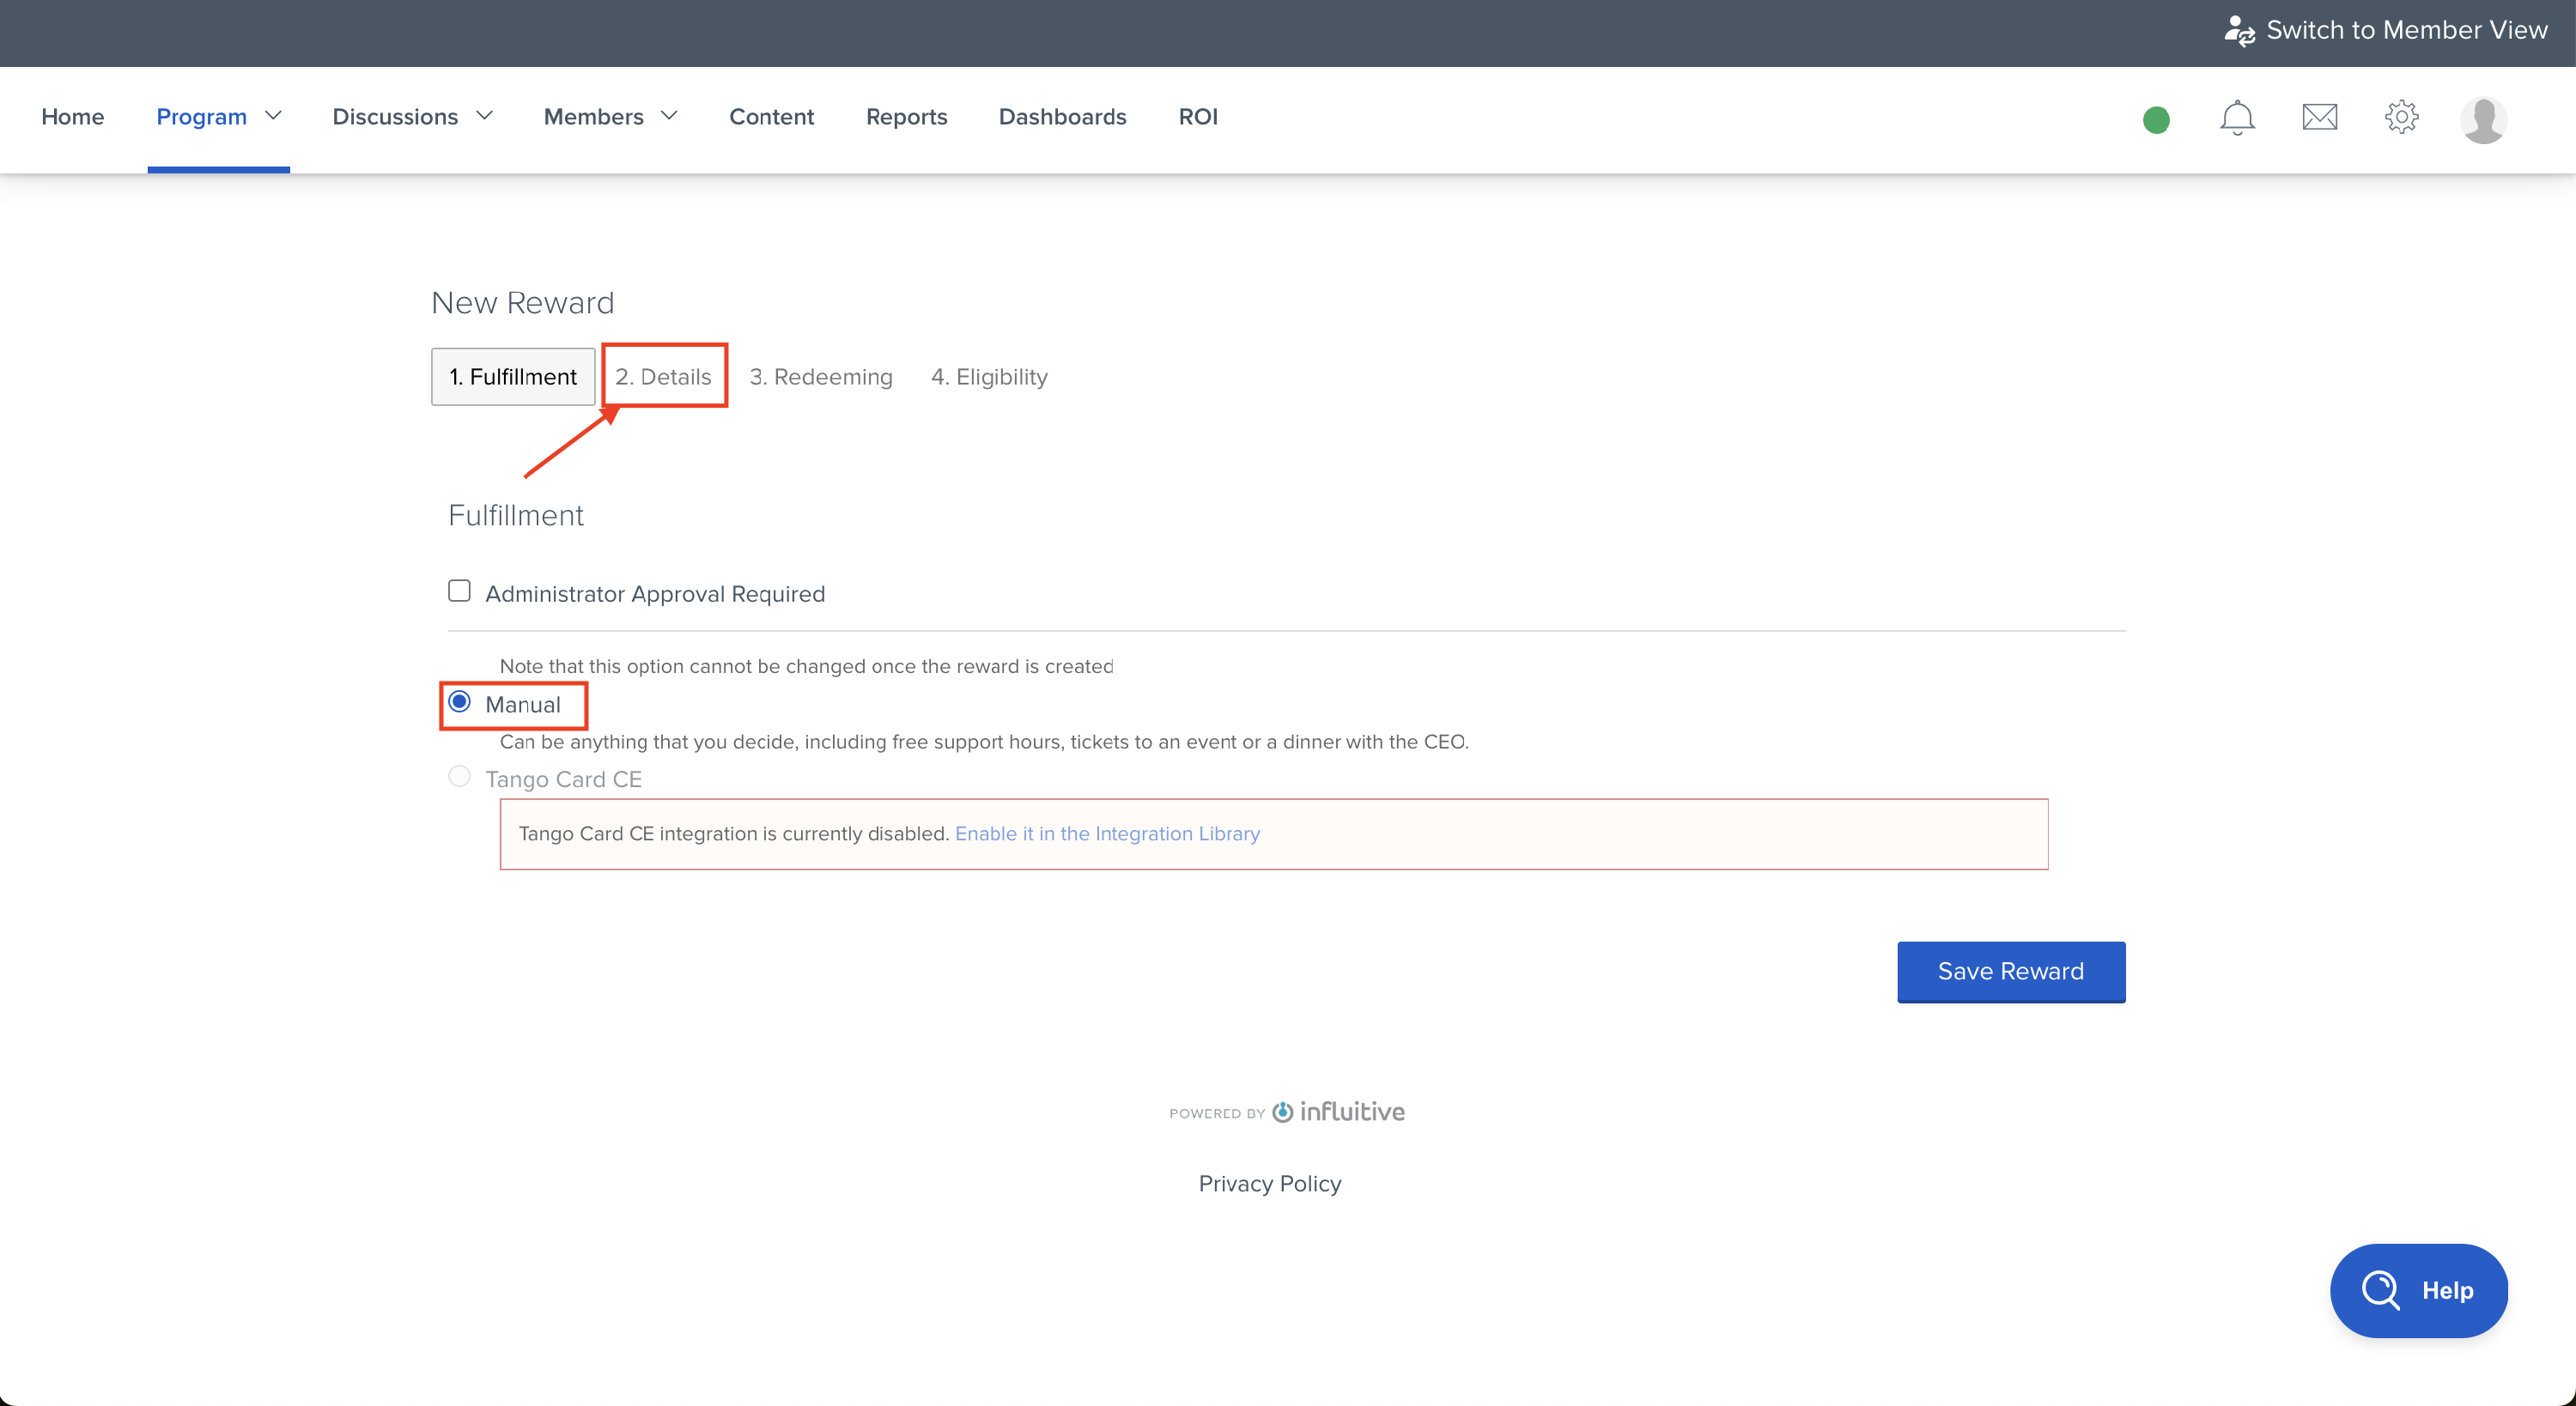2576x1406 pixels.
Task: Open the ROI menu item
Action: [x=1198, y=117]
